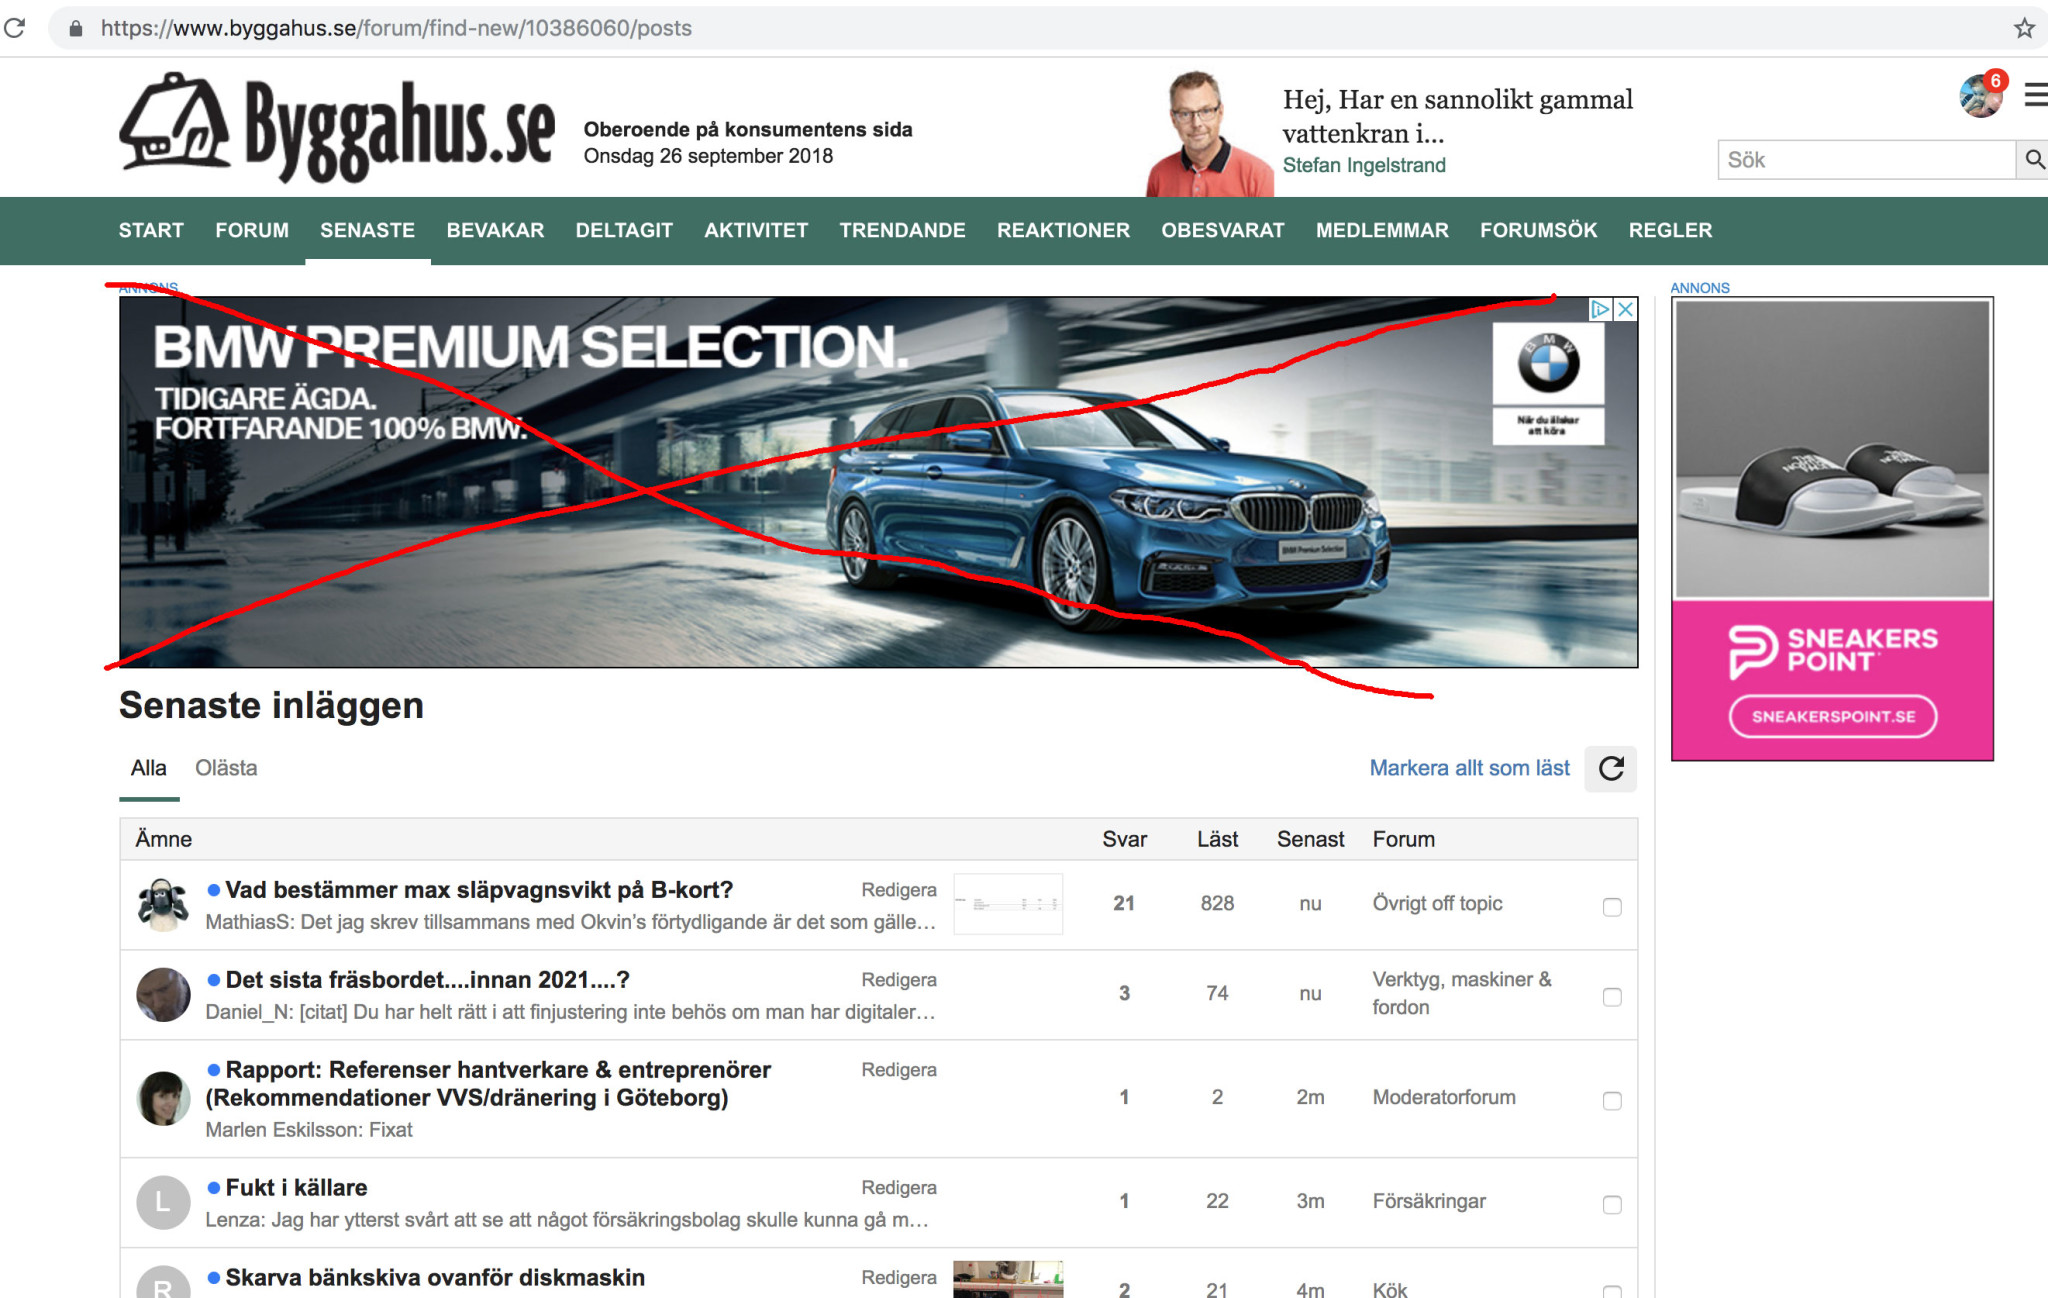The height and width of the screenshot is (1298, 2048).
Task: Click Markera allt som läst link
Action: [1469, 768]
